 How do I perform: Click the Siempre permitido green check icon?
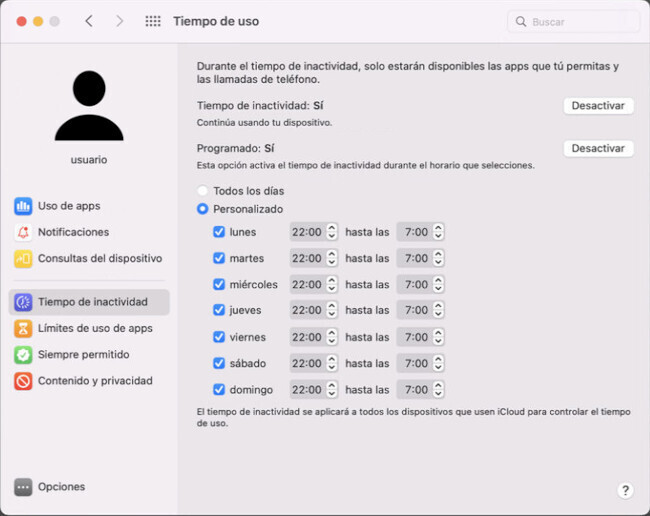23,355
